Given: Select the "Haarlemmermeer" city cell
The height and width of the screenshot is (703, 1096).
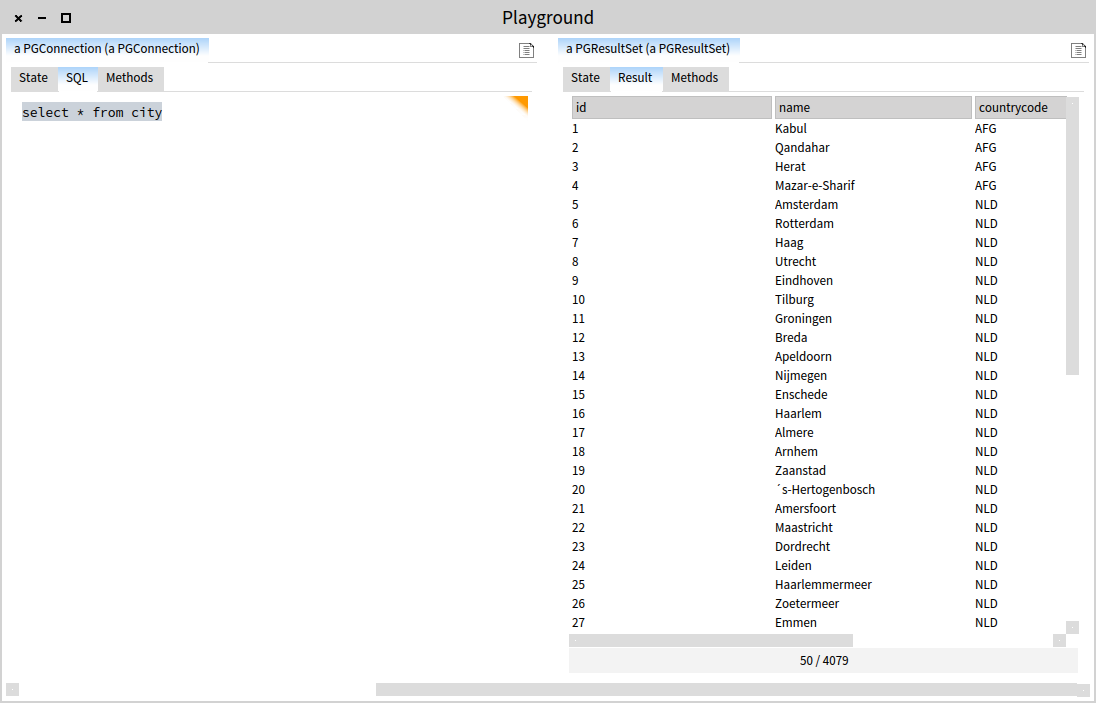Looking at the screenshot, I should point(823,584).
